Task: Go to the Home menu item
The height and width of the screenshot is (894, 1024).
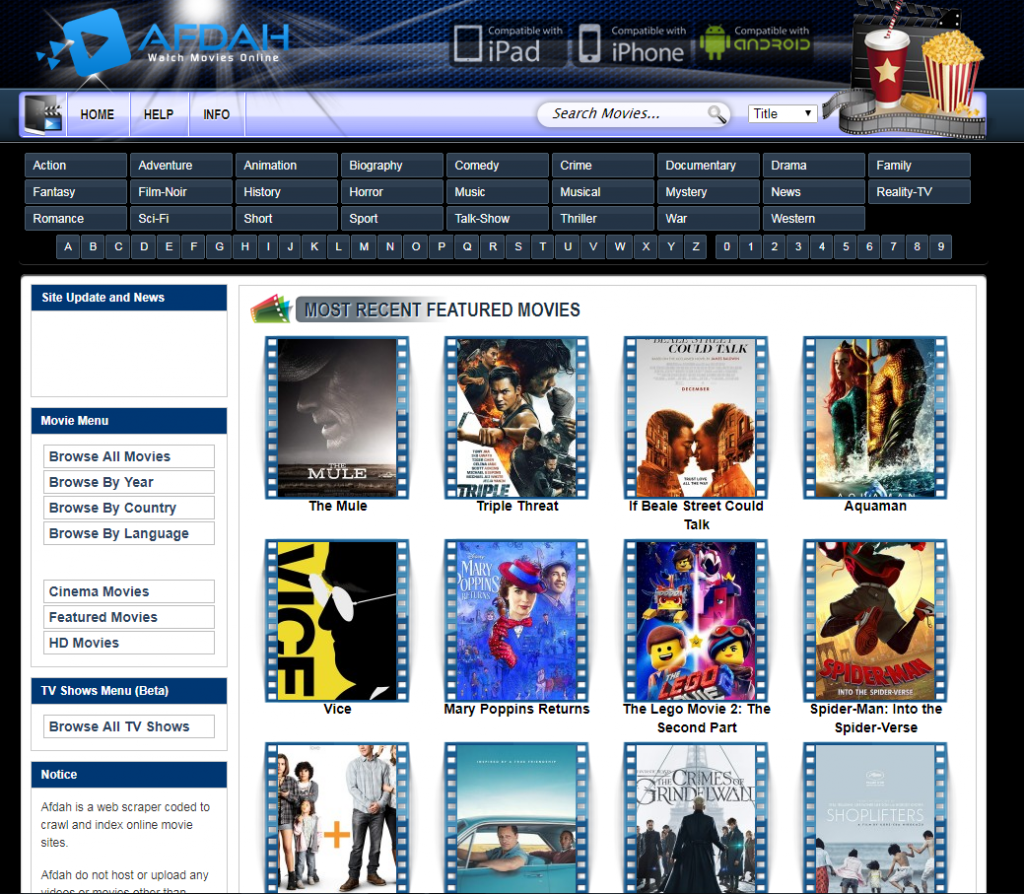Action: click(x=97, y=114)
